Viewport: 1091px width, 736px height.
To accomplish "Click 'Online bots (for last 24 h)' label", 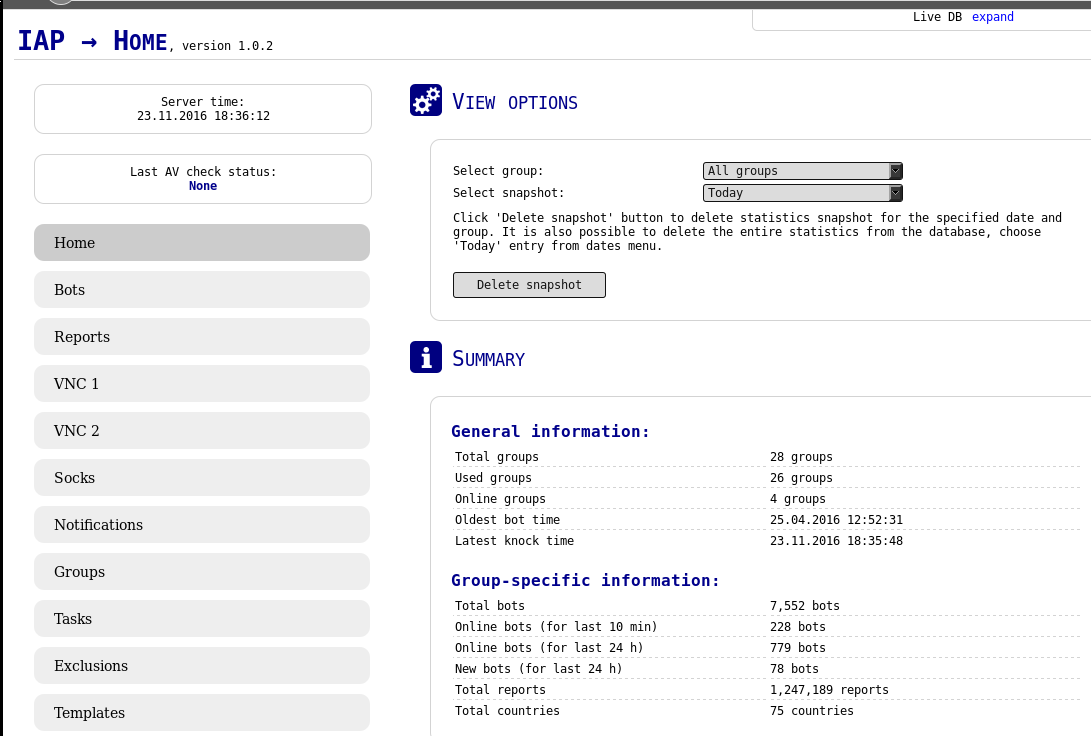I will (x=549, y=648).
